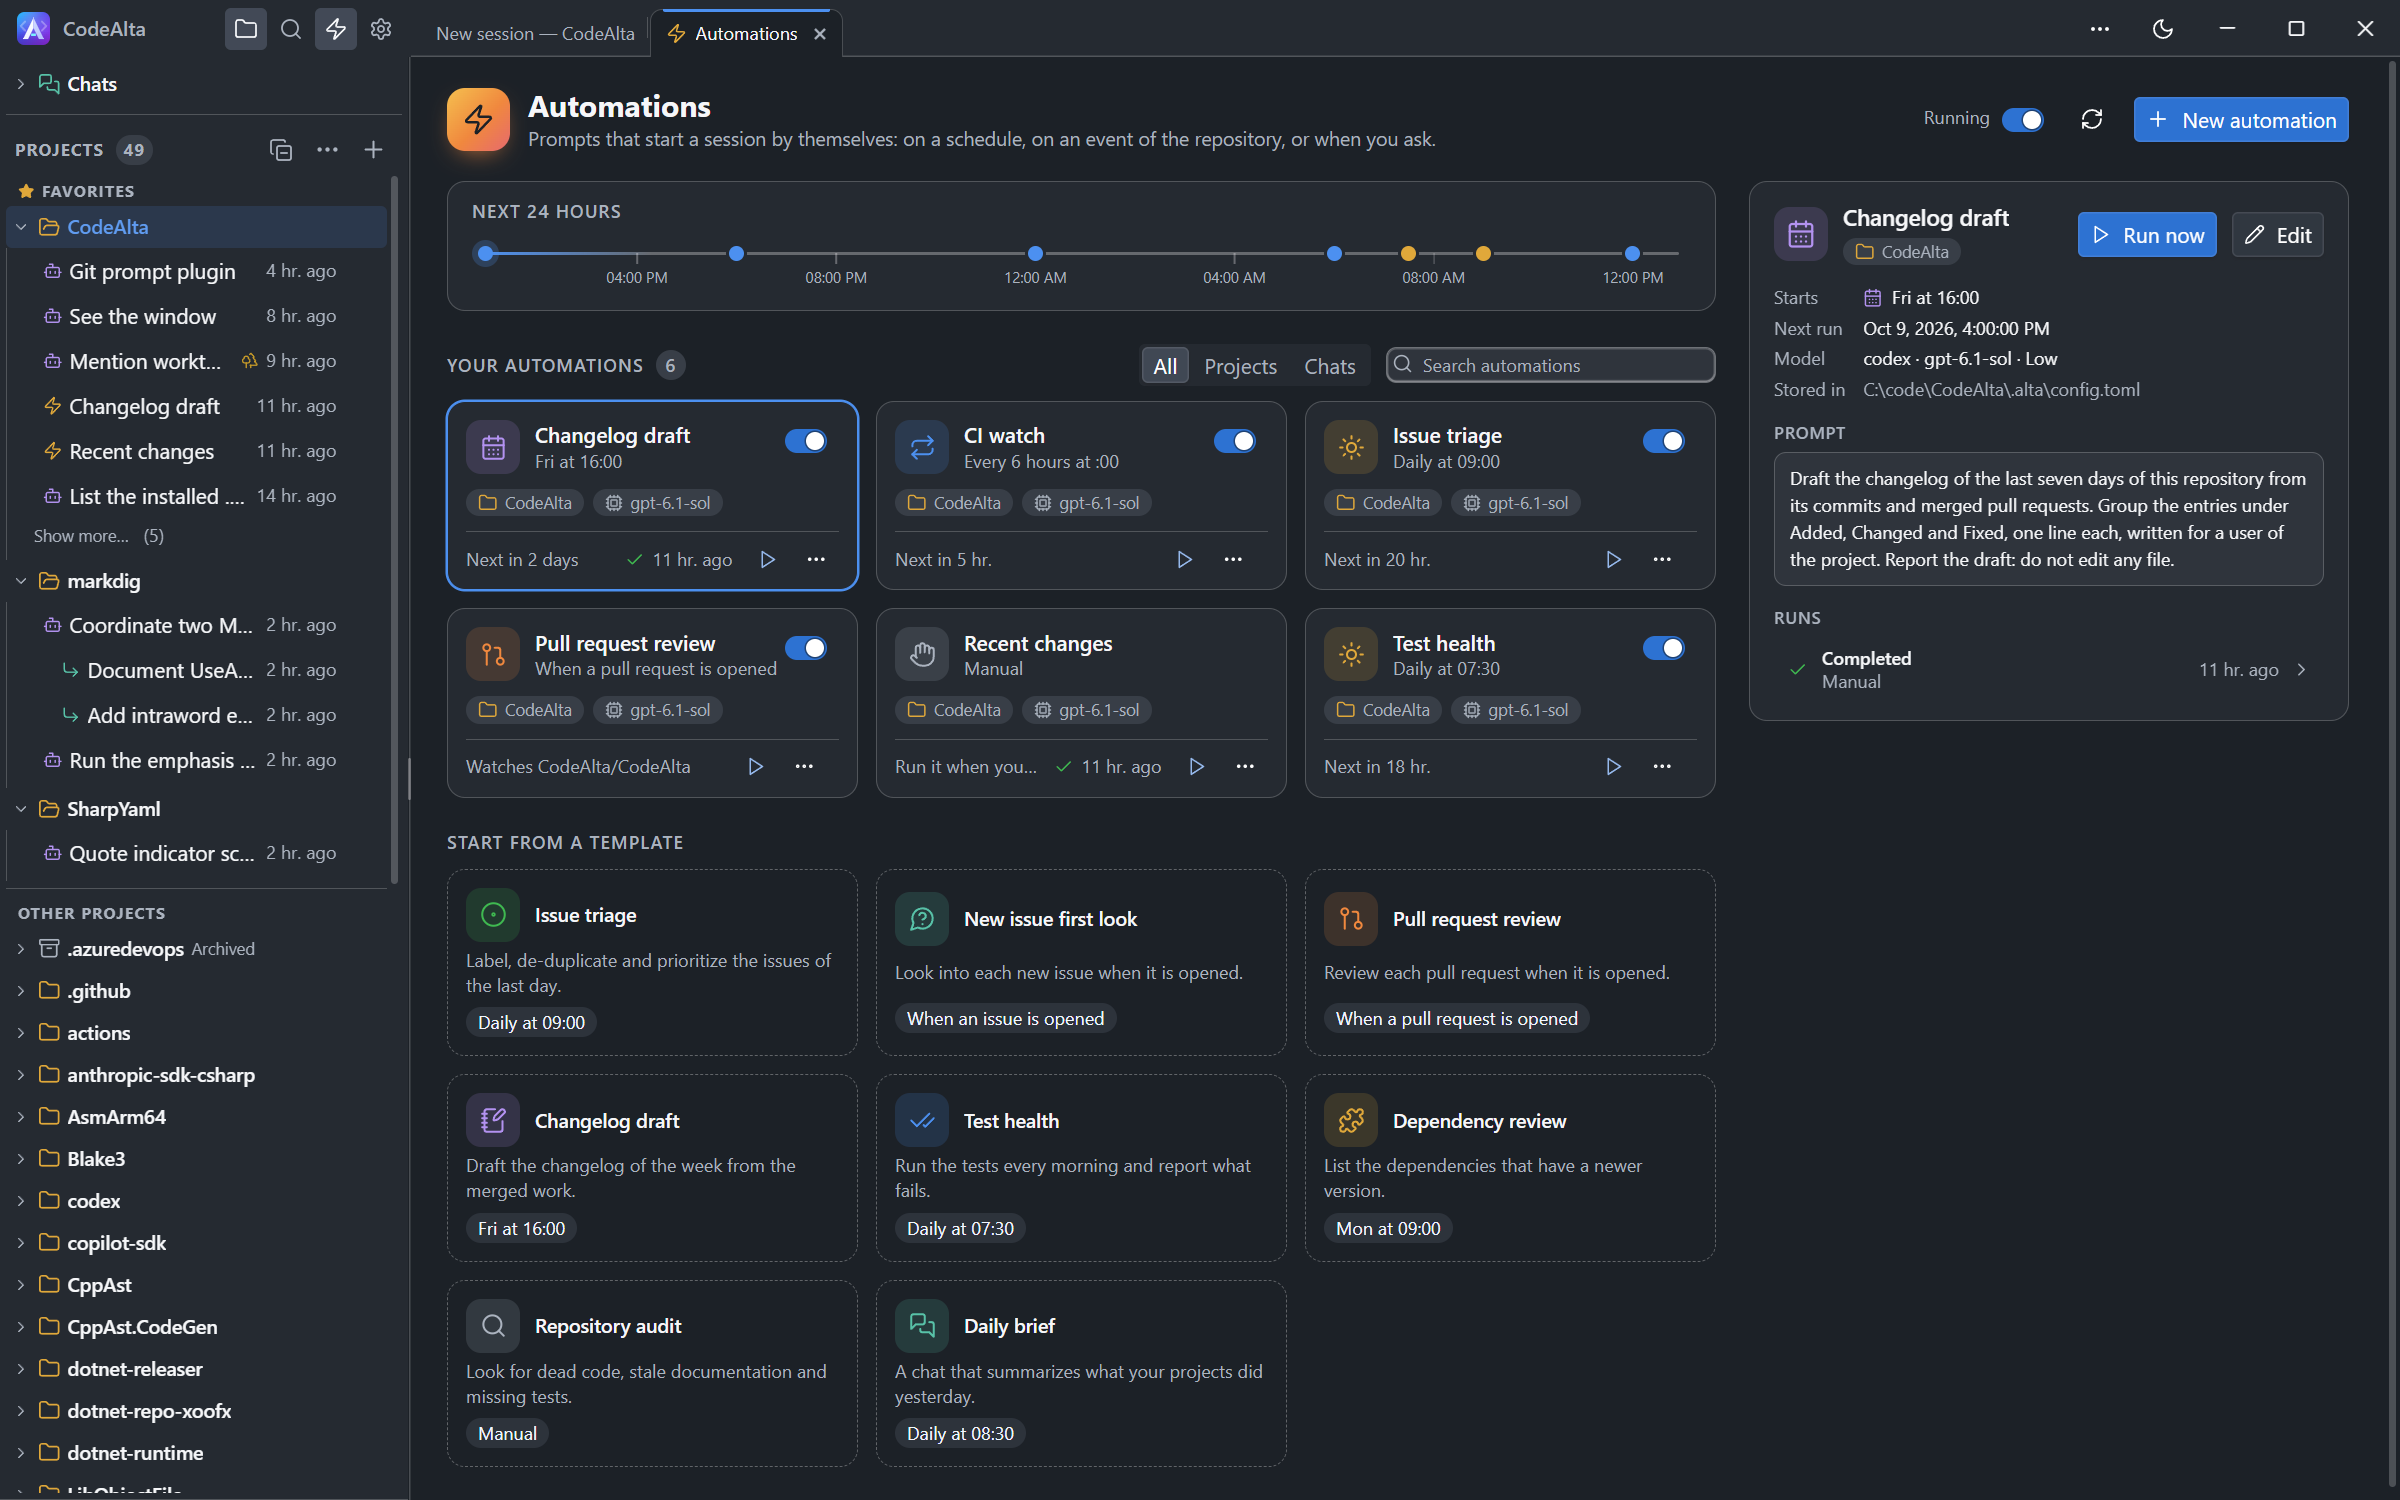Switch to New session — CodeAlta tab
Viewport: 2400px width, 1500px height.
535,34
